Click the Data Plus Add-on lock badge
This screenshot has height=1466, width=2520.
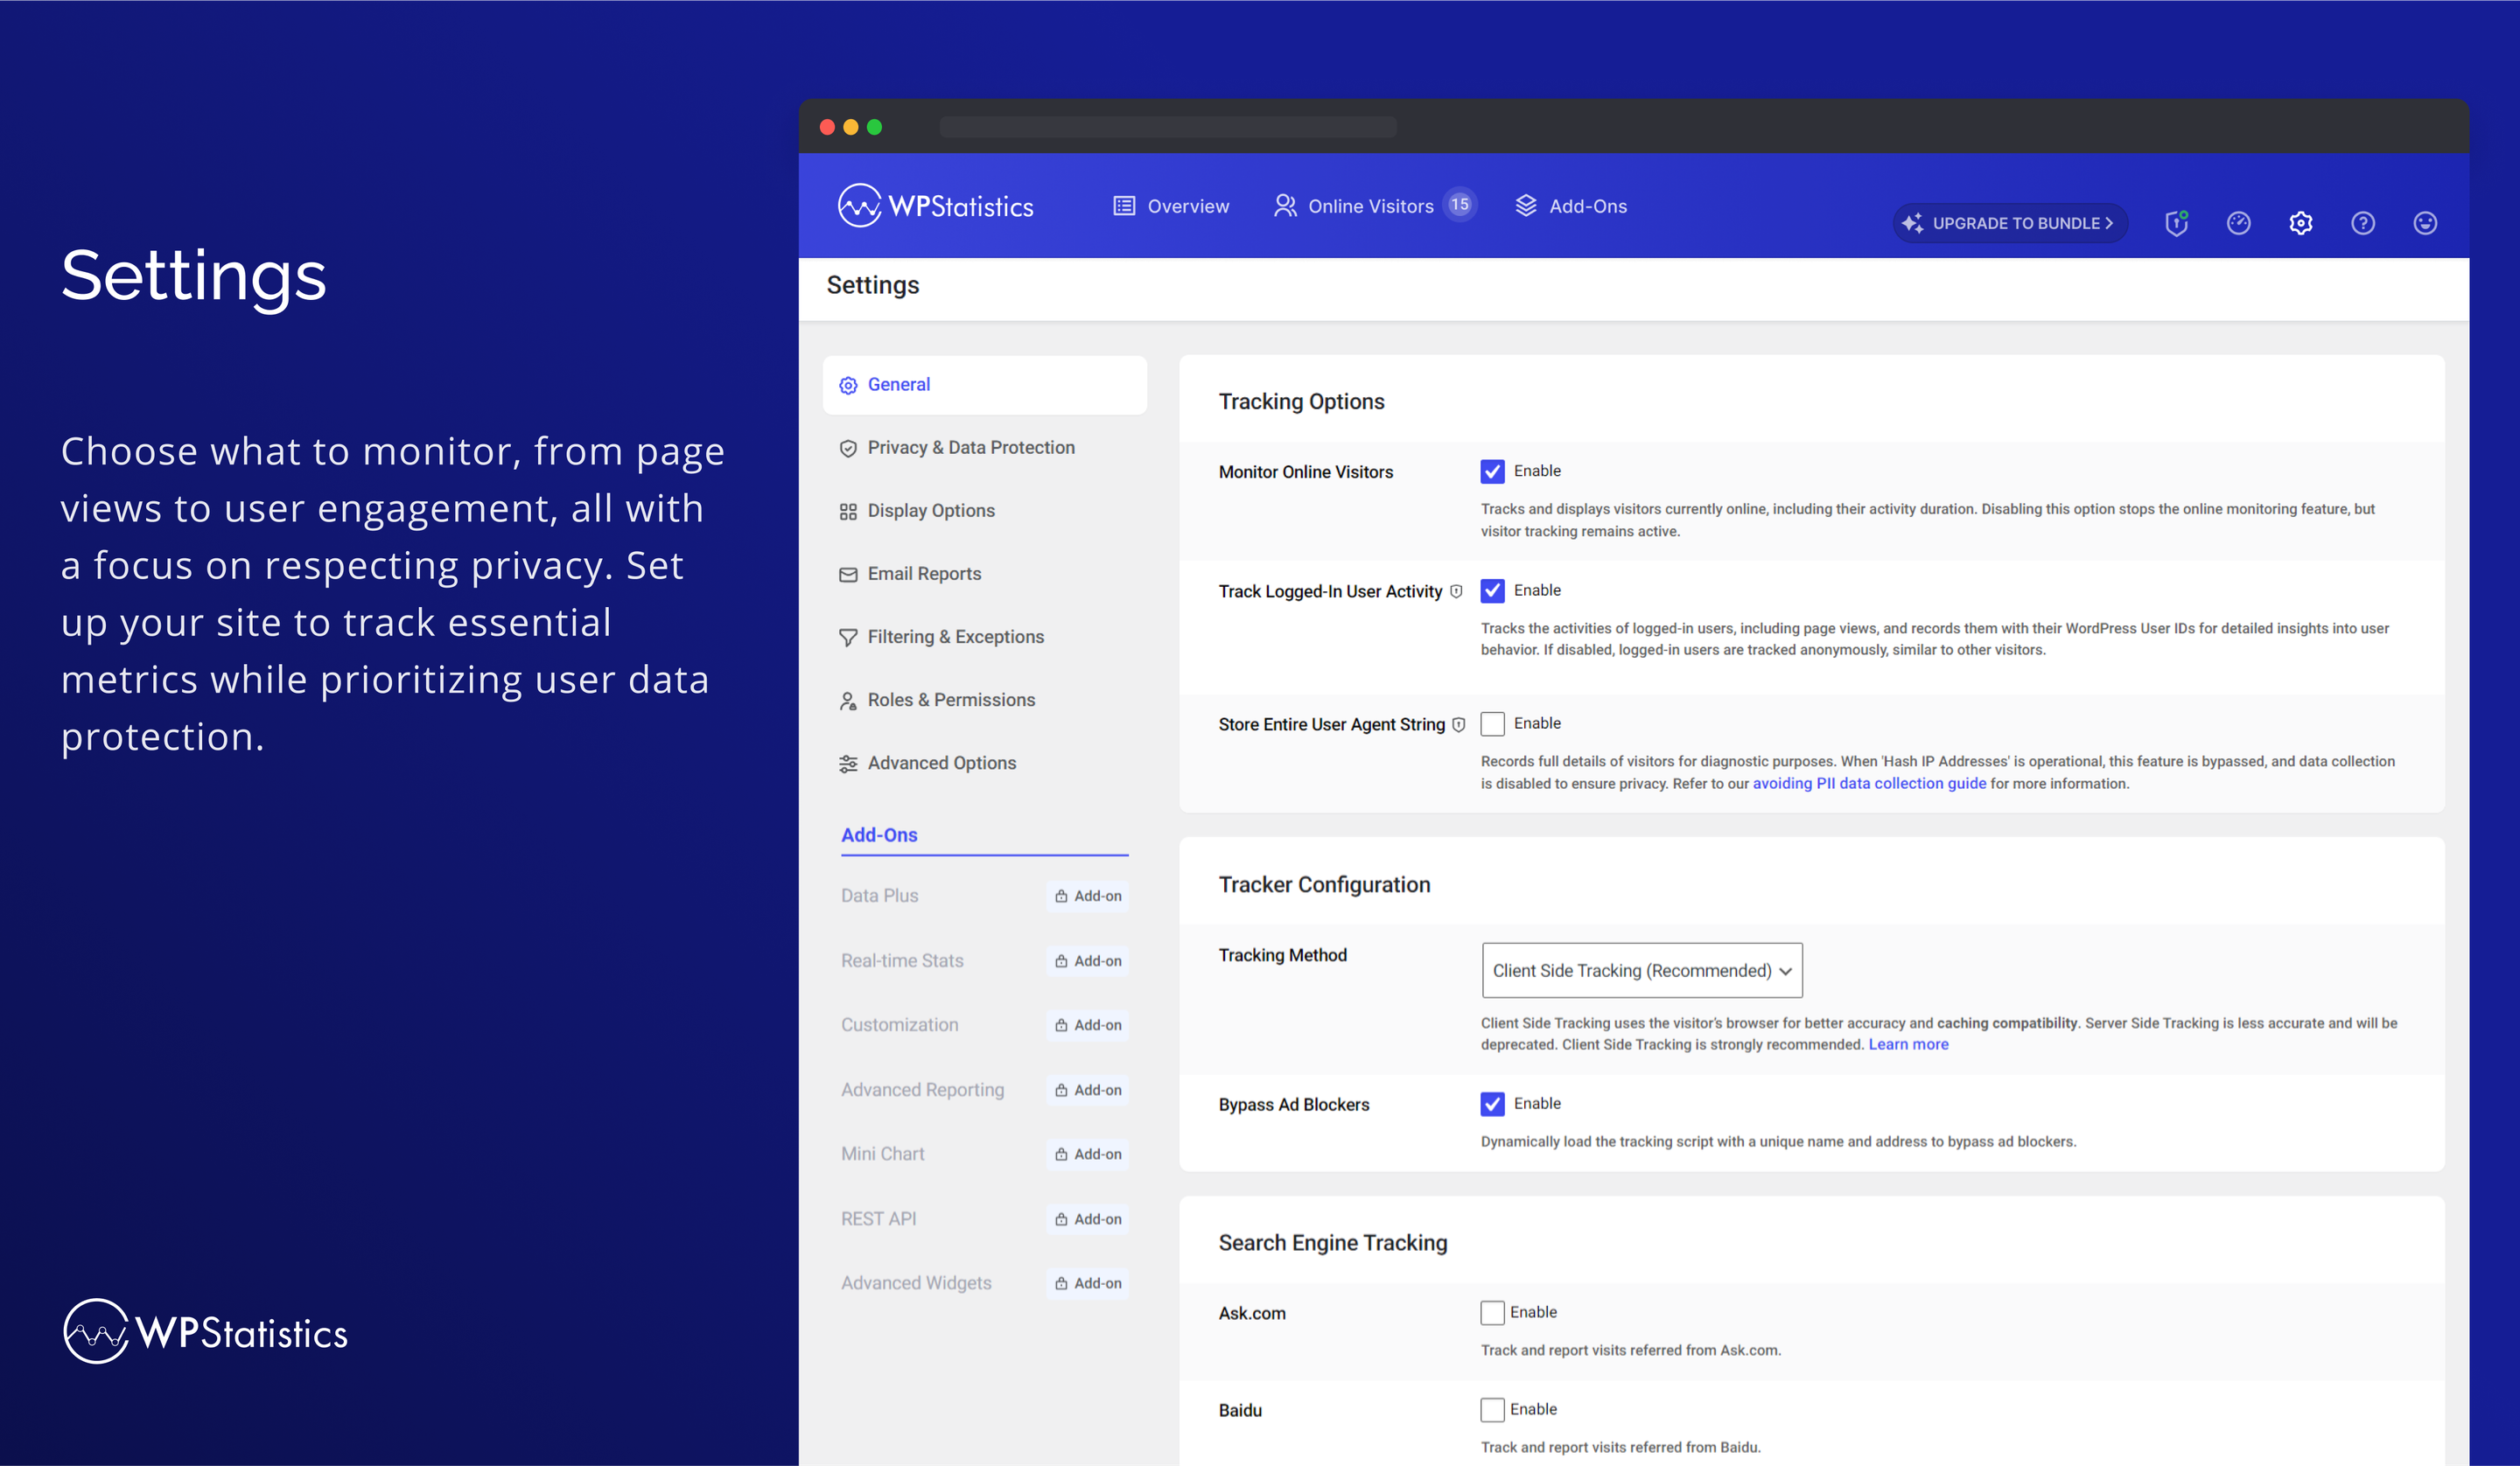(1088, 896)
